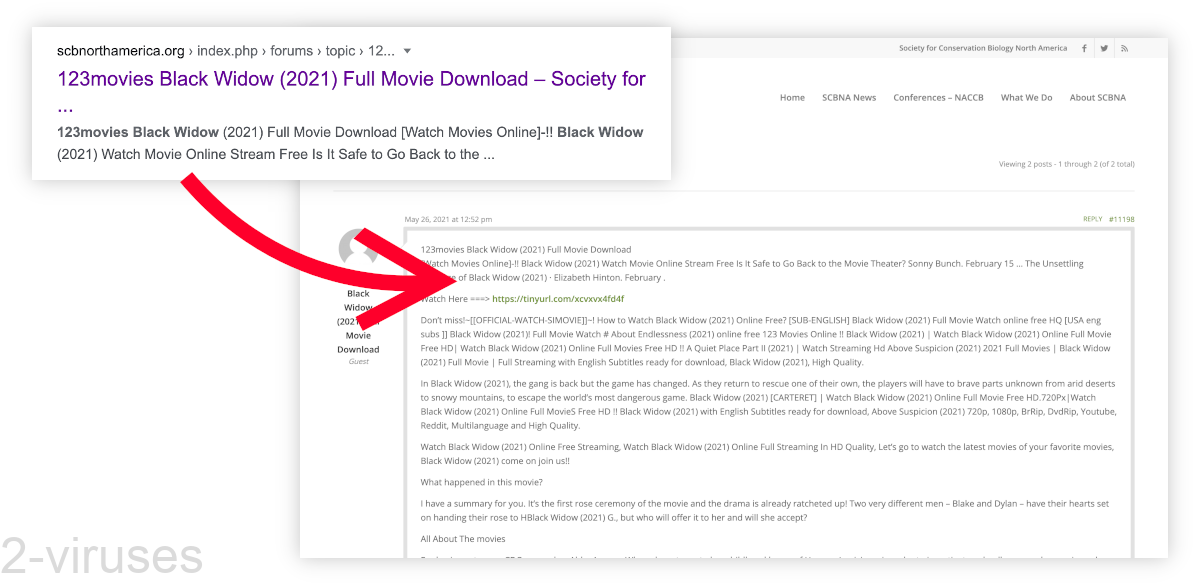Image resolution: width=1200 pixels, height=584 pixels.
Task: Click the post's first line '123movies Black Widow (2021) Full Movie Download'
Action: click(x=526, y=249)
